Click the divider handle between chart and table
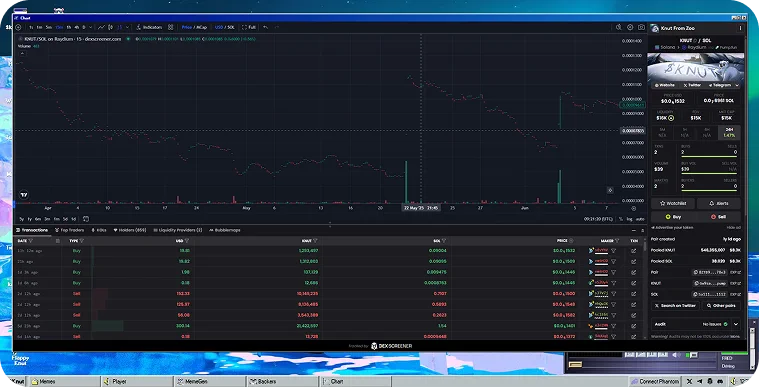 click(330, 225)
